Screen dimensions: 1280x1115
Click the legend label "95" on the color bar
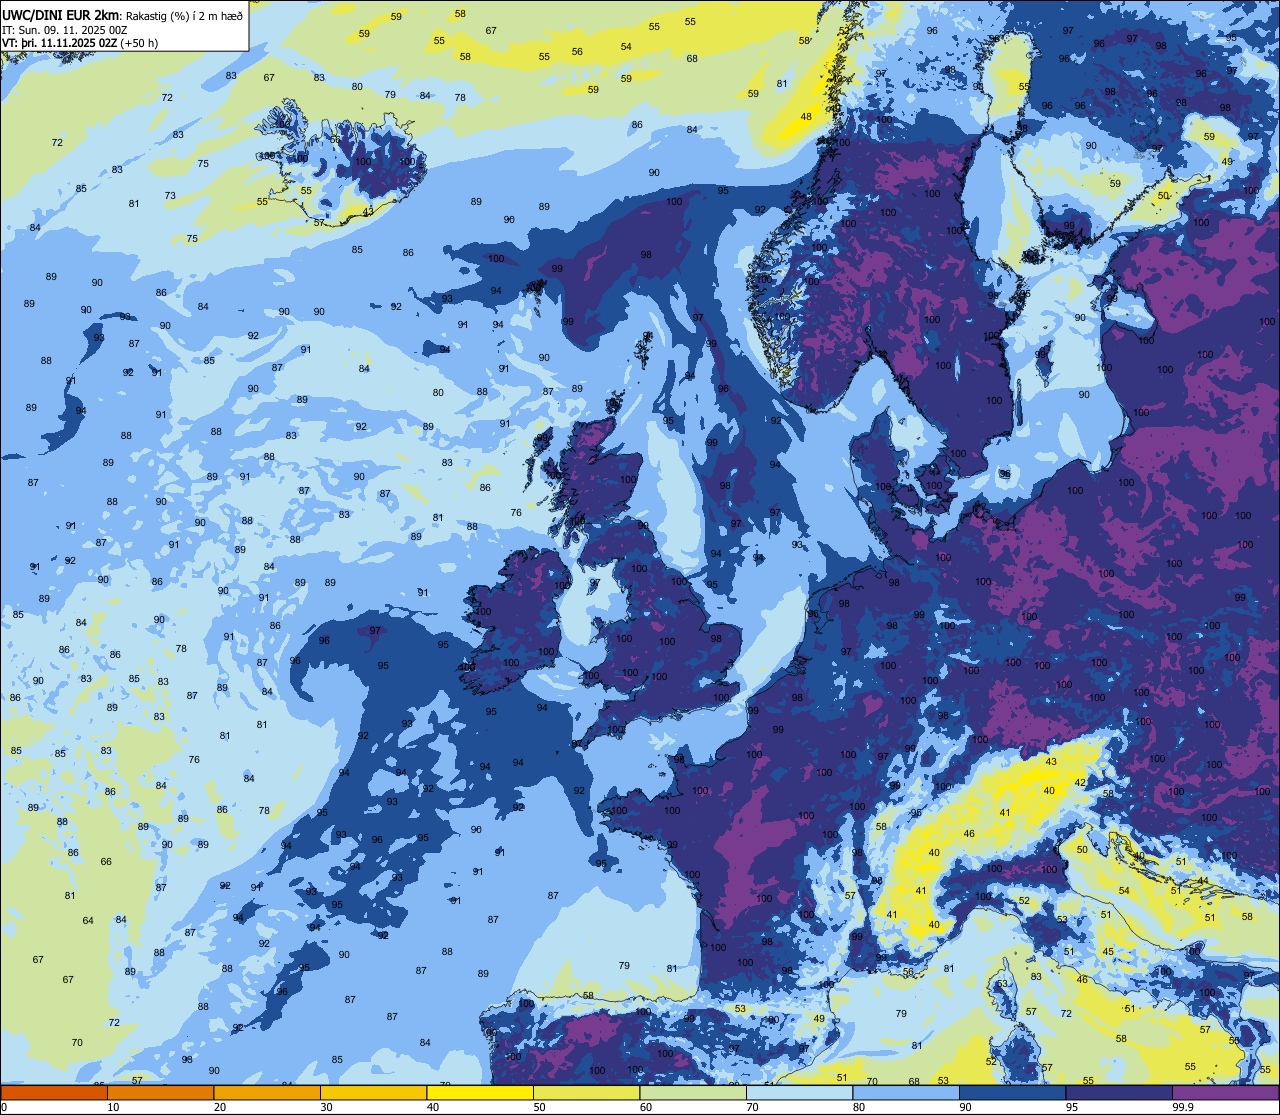(1072, 1107)
